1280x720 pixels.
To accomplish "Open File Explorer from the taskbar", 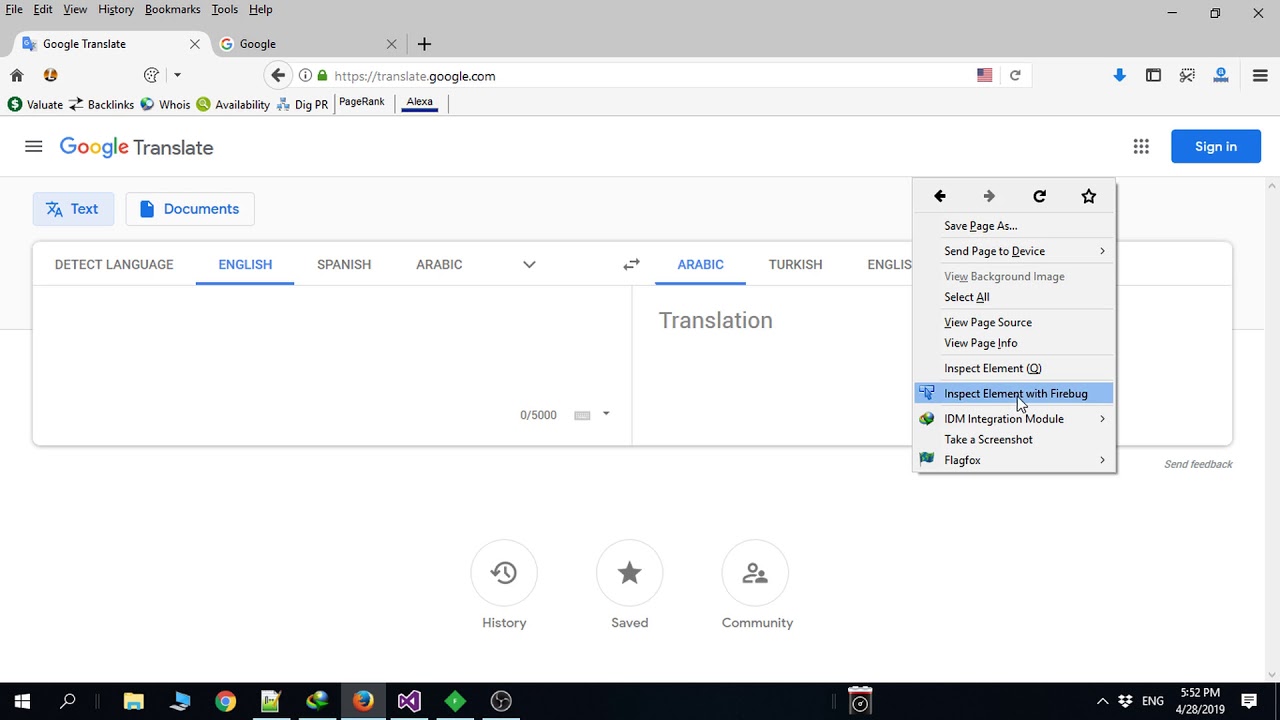I will [x=133, y=701].
